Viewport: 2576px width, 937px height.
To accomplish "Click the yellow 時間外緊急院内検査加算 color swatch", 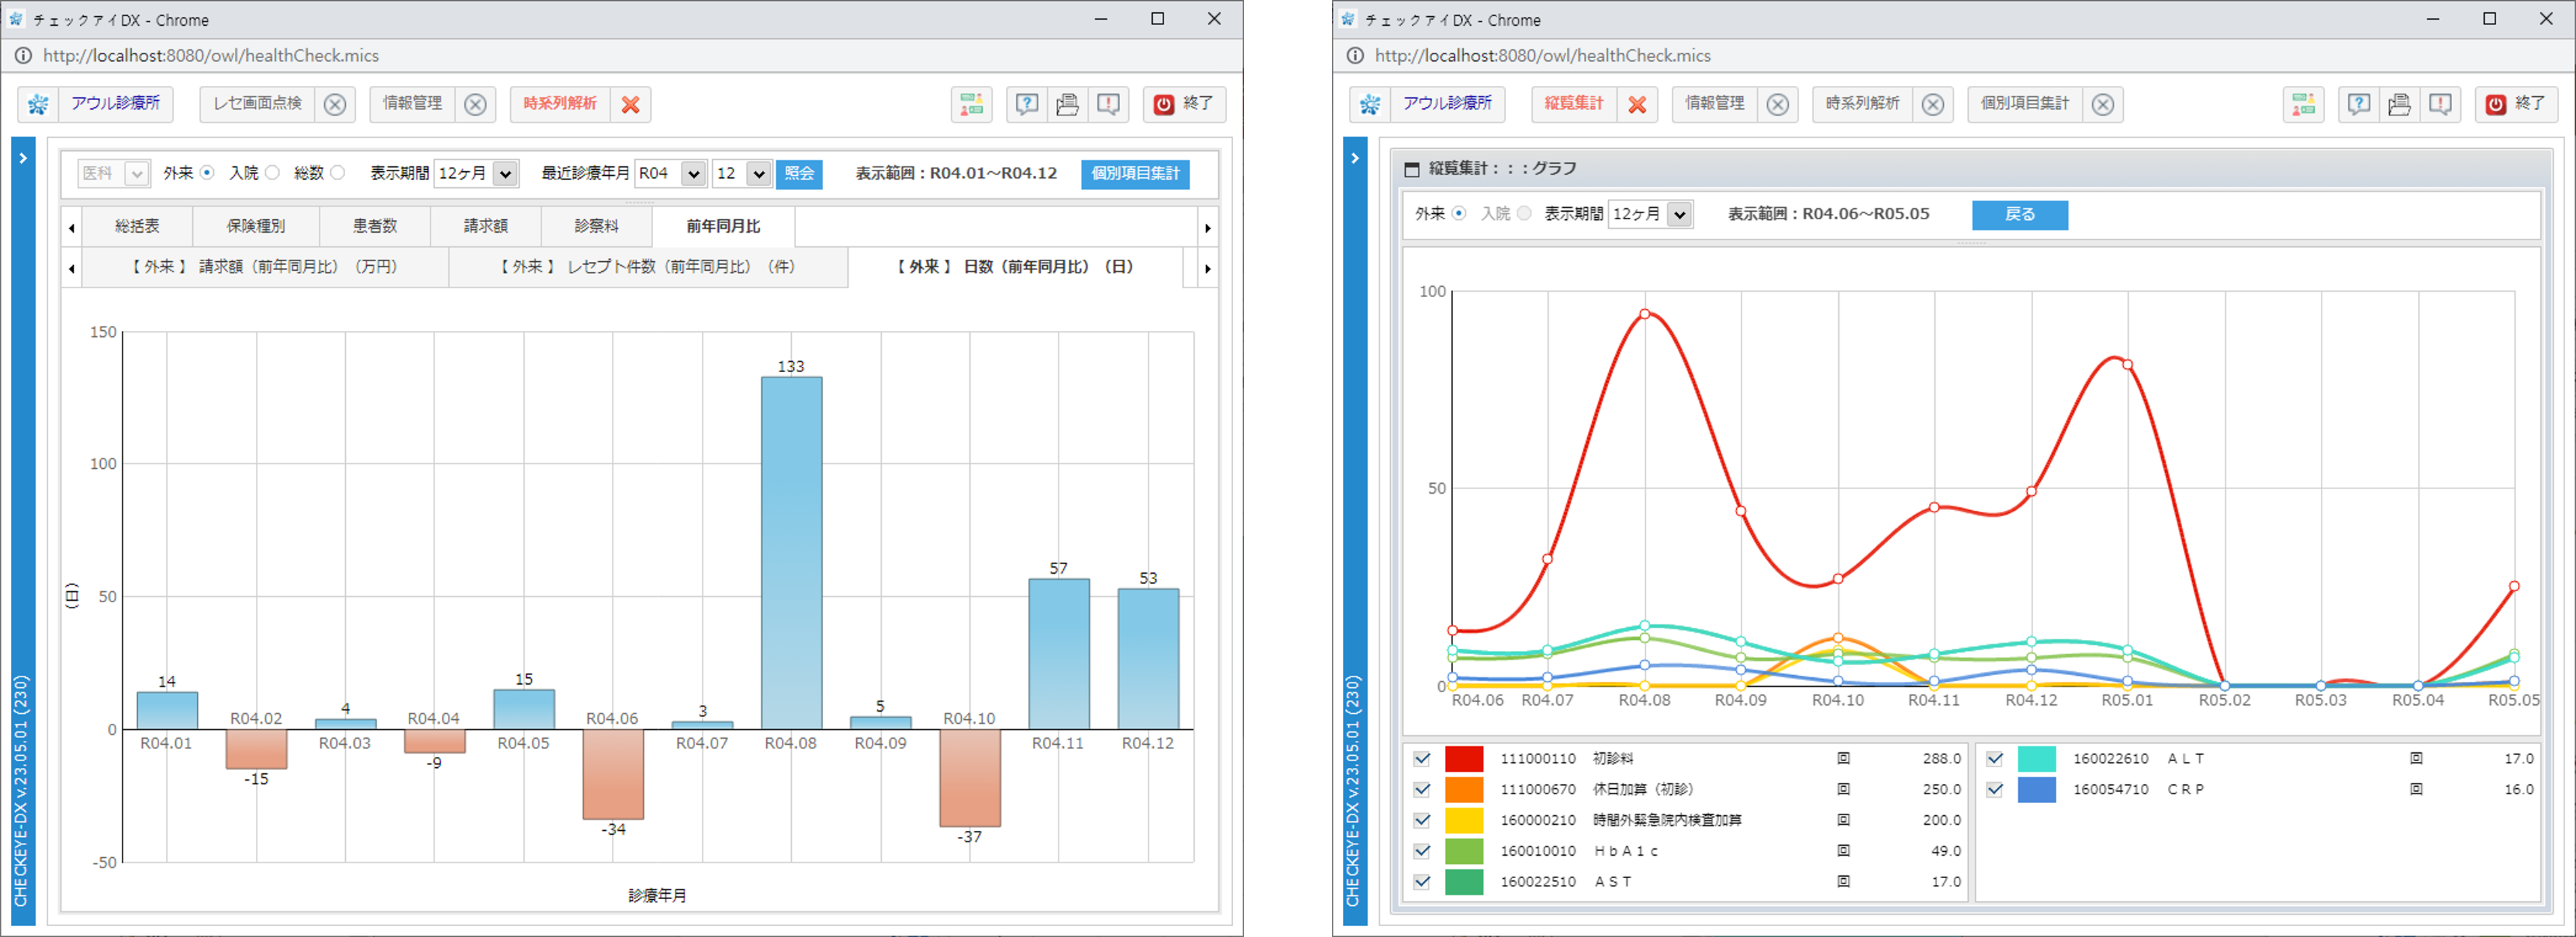I will (1464, 821).
